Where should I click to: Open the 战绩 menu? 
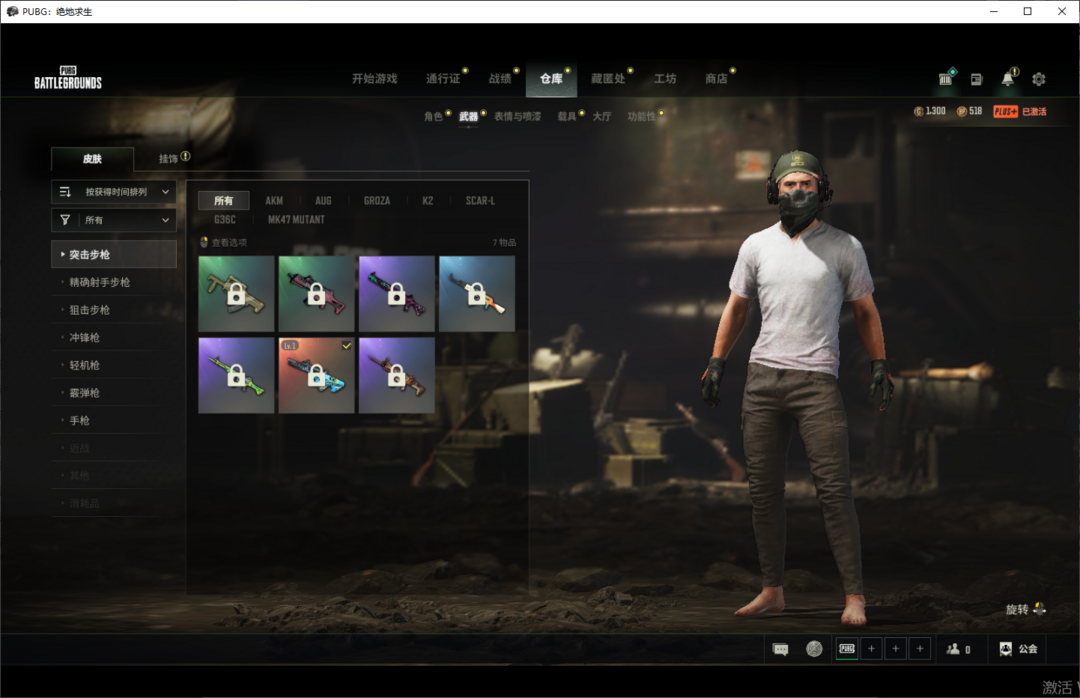(x=501, y=79)
